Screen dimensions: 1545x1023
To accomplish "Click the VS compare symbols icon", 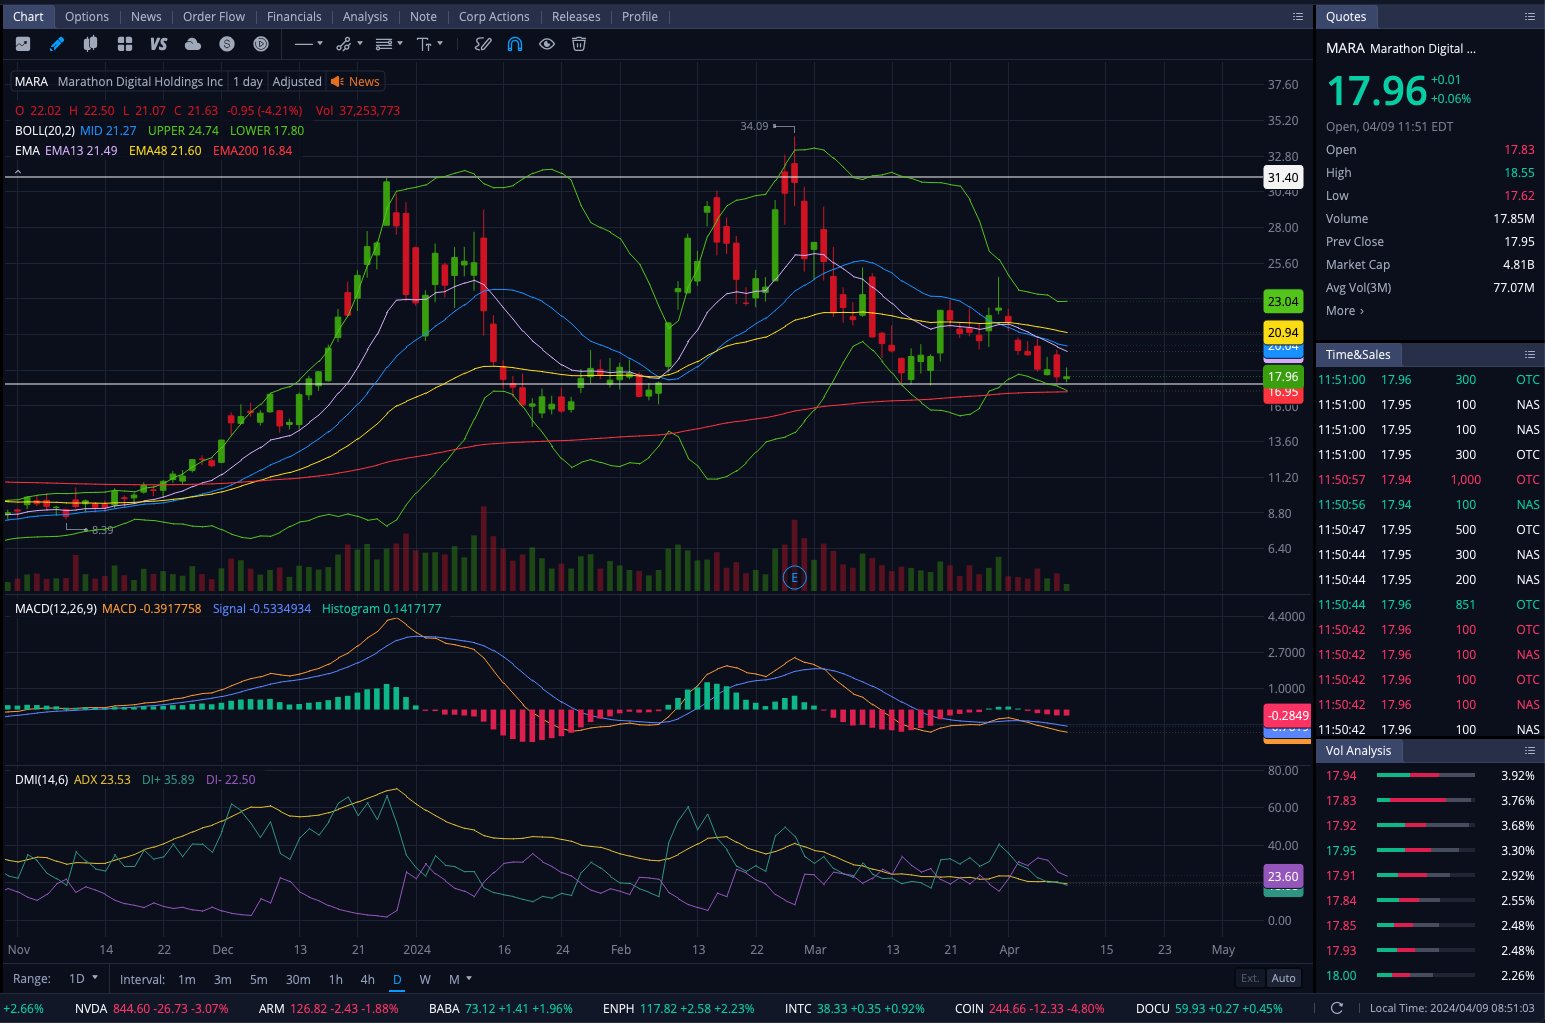I will 158,44.
